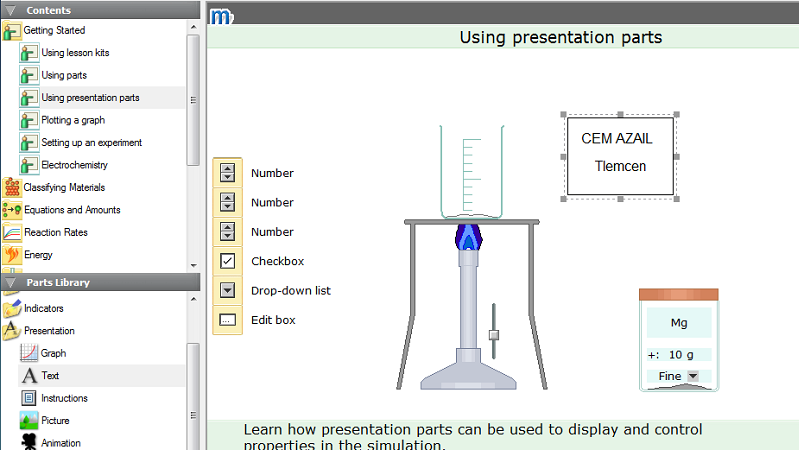The image size is (799, 450).
Task: Open the Drop-down list part arrow
Action: [x=227, y=291]
